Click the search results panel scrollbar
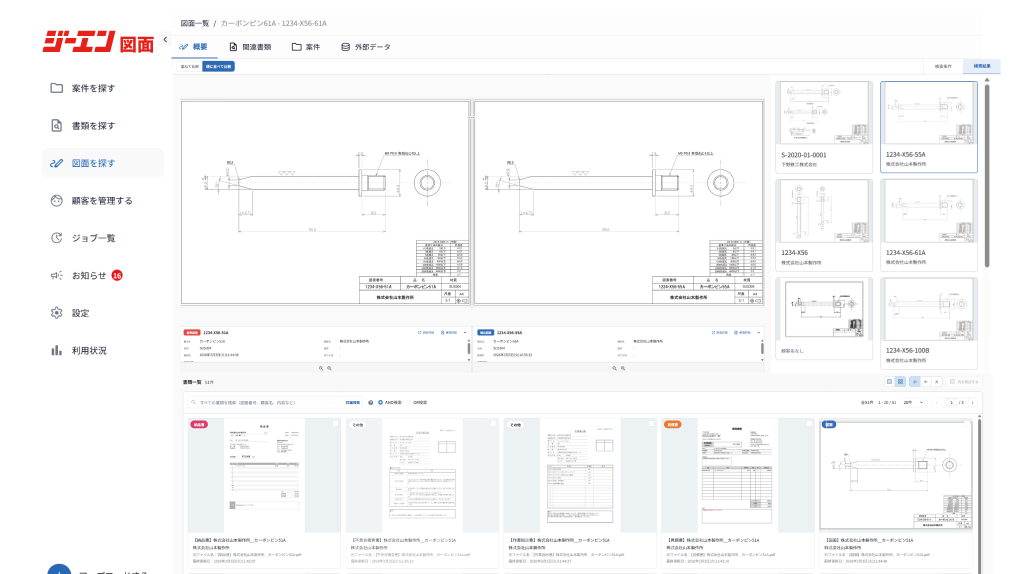The image size is (1024, 574). [987, 170]
